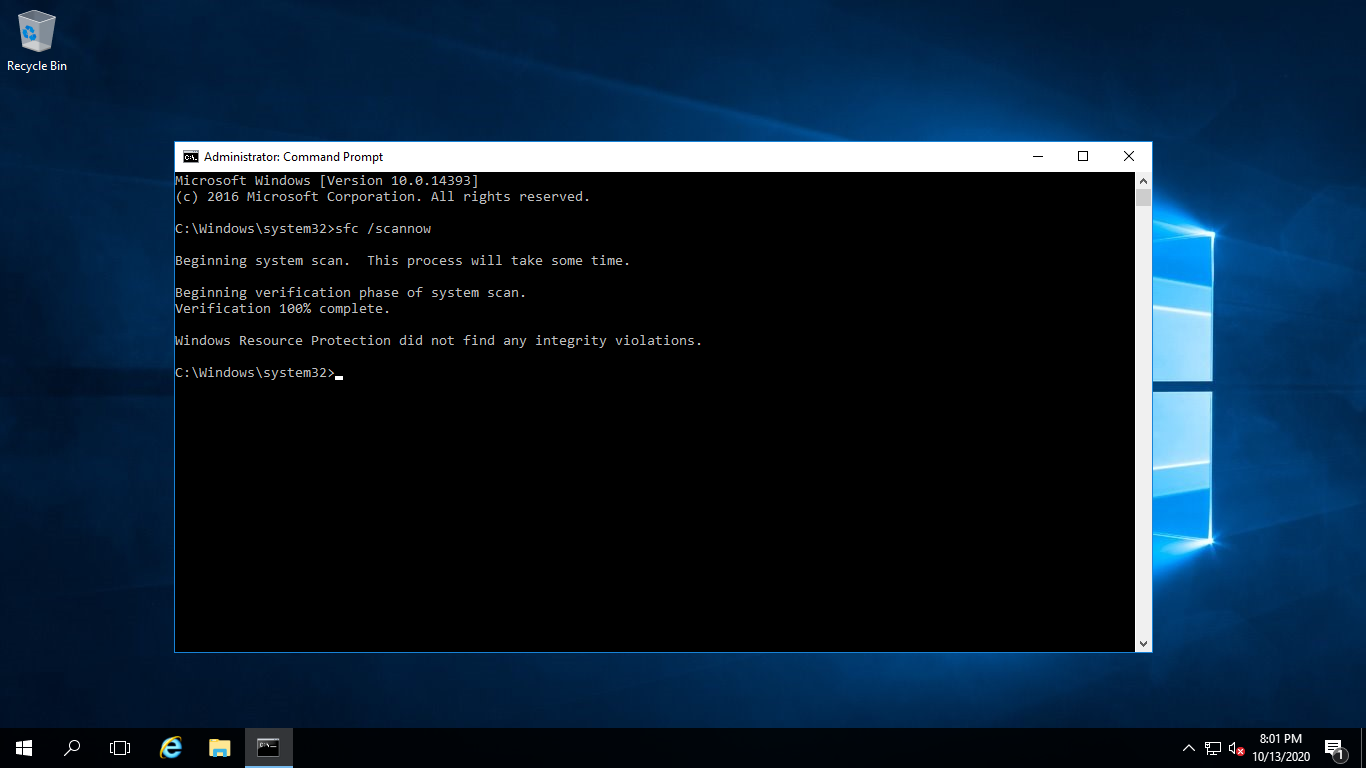Click the scrollbar up arrow in Command Prompt
Viewport: 1366px width, 768px height.
(1143, 180)
